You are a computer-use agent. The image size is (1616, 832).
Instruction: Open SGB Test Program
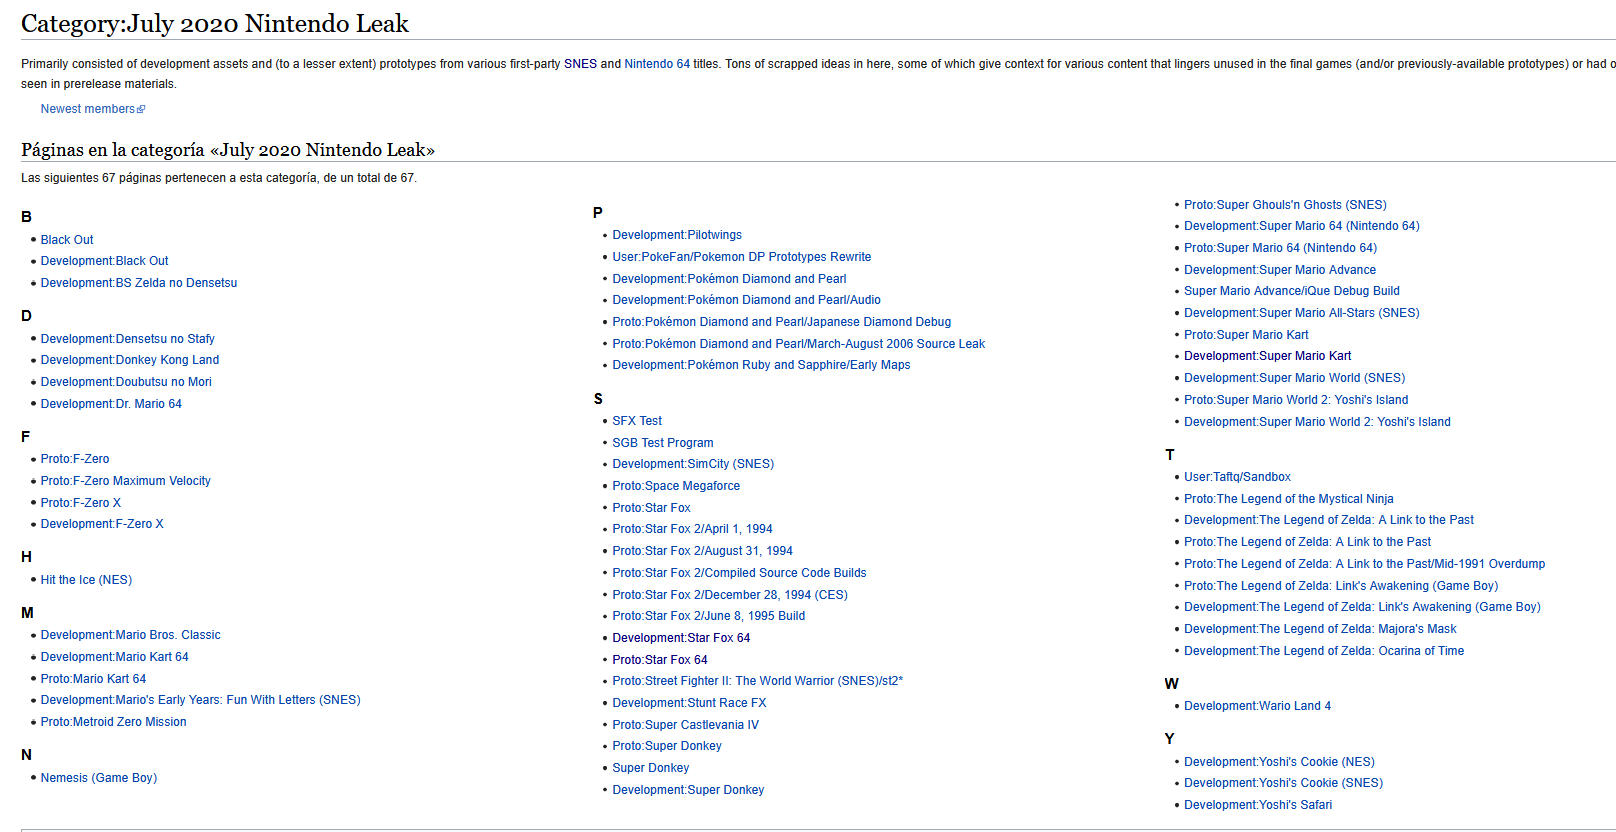pos(663,443)
